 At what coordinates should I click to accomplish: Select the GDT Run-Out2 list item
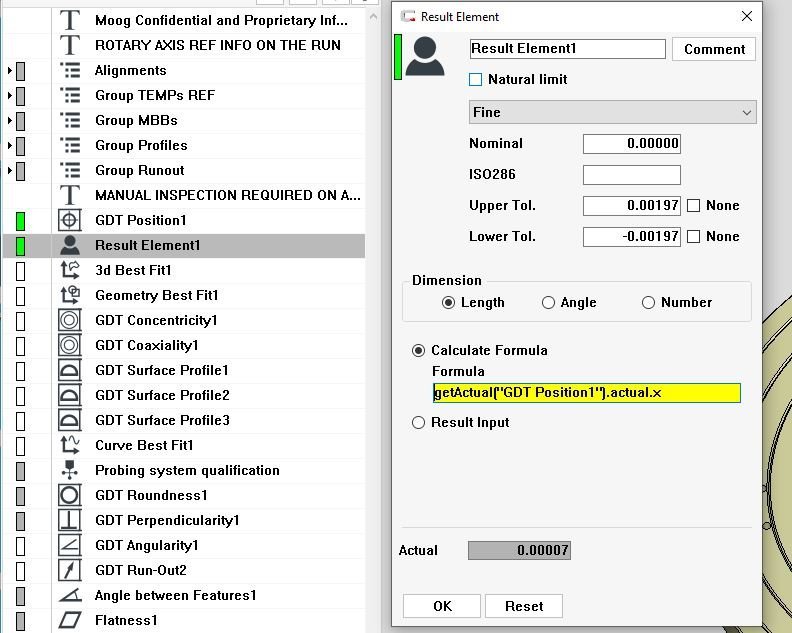184,570
